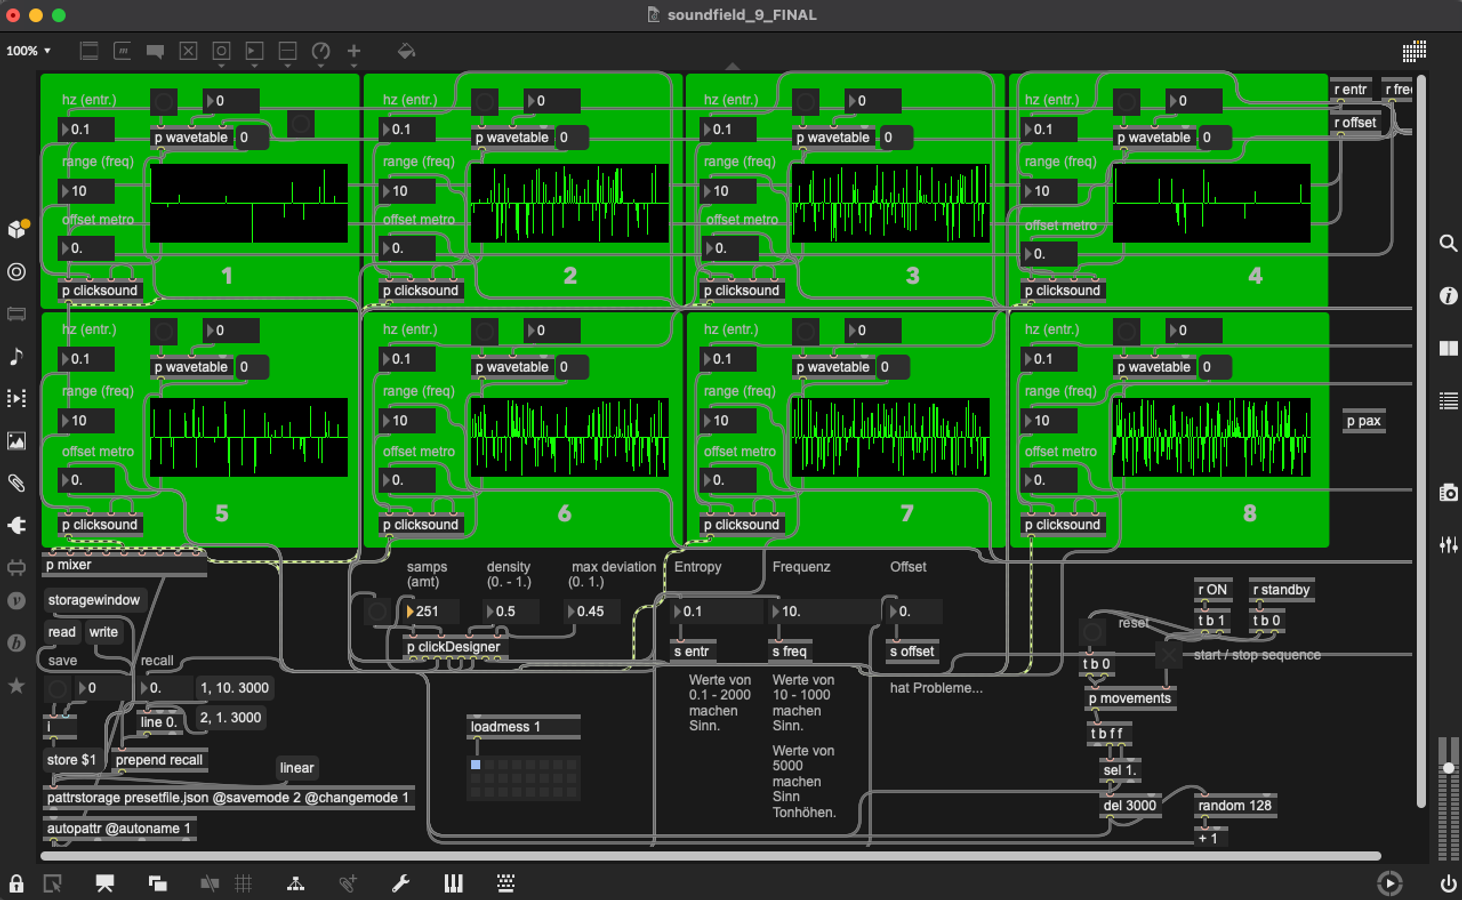Open the search icon in right sidebar
The height and width of the screenshot is (900, 1462).
point(1447,243)
